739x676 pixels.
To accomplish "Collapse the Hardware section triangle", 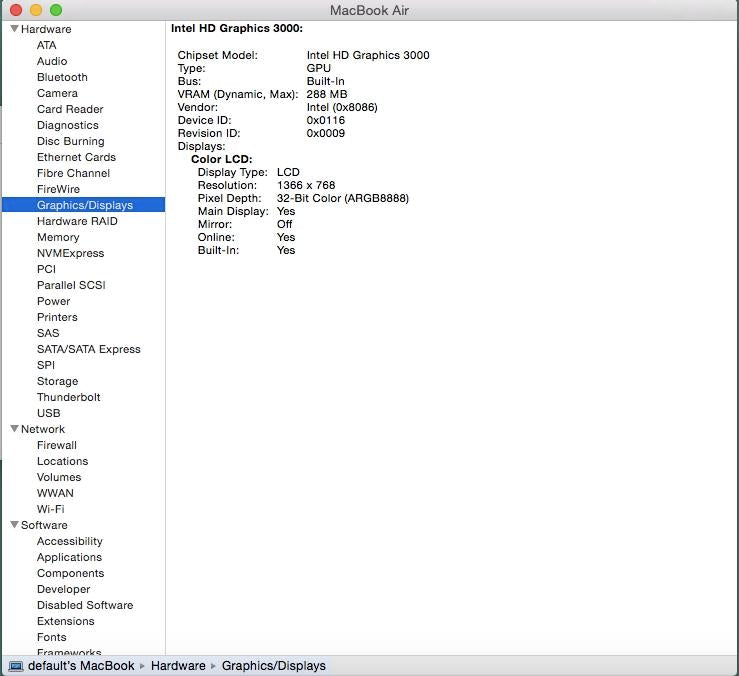I will click(14, 29).
